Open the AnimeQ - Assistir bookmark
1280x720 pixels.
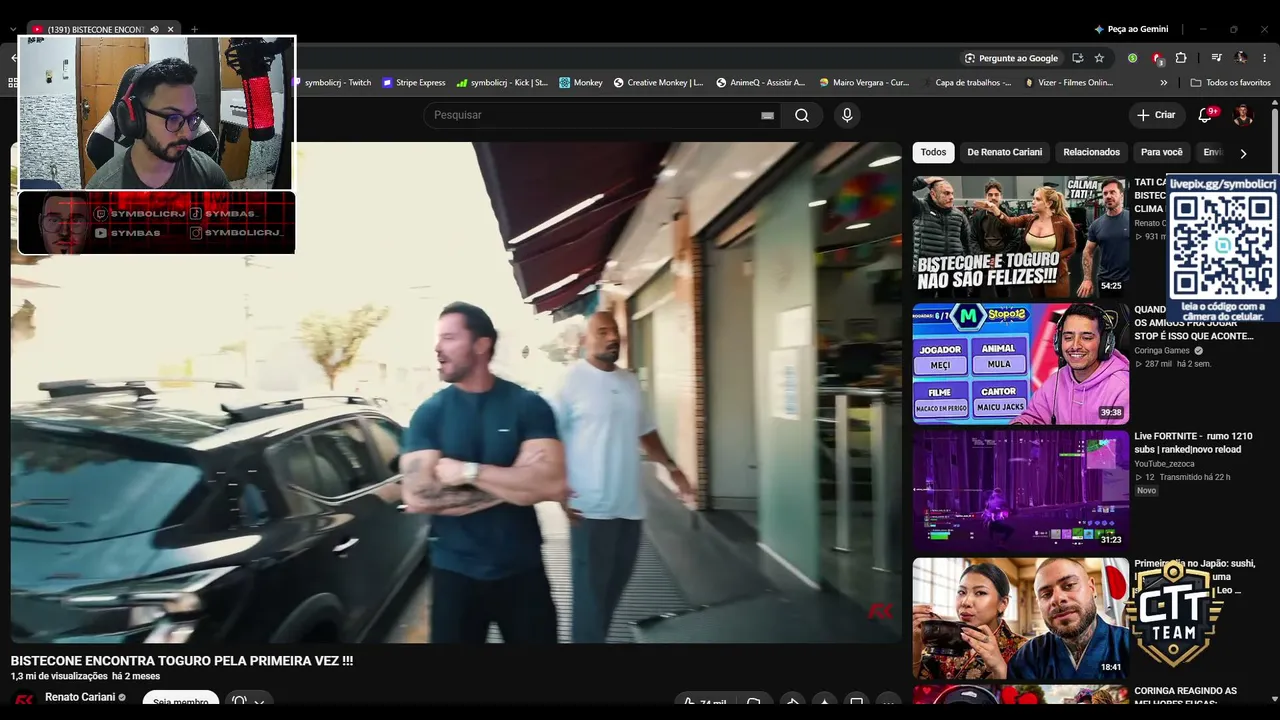coord(760,83)
